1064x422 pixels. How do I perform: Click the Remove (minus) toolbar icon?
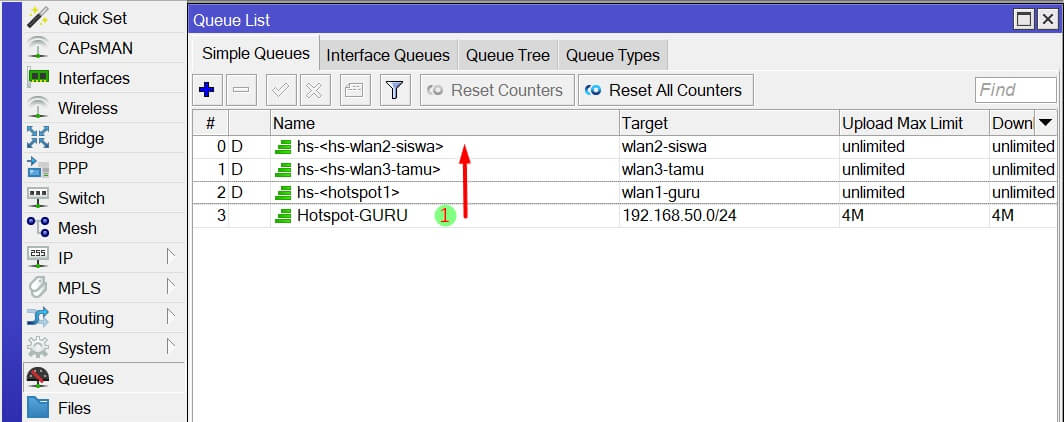242,90
